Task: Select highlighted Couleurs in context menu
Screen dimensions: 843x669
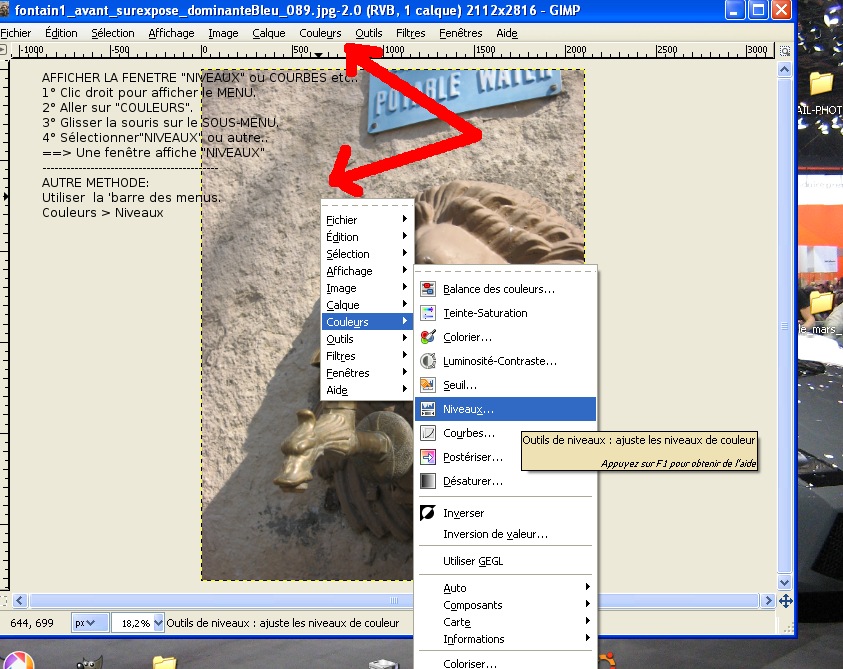Action: 367,322
